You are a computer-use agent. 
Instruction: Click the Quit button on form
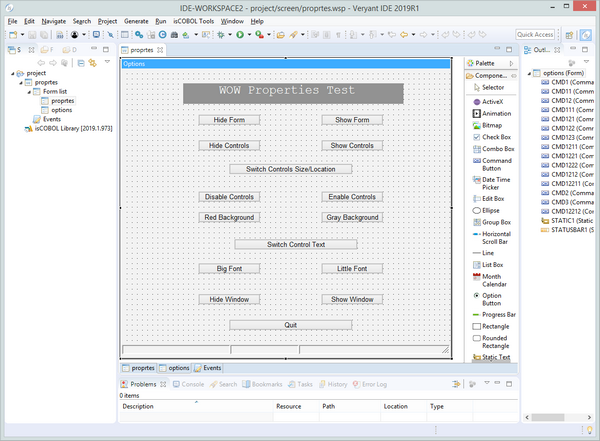tap(290, 325)
